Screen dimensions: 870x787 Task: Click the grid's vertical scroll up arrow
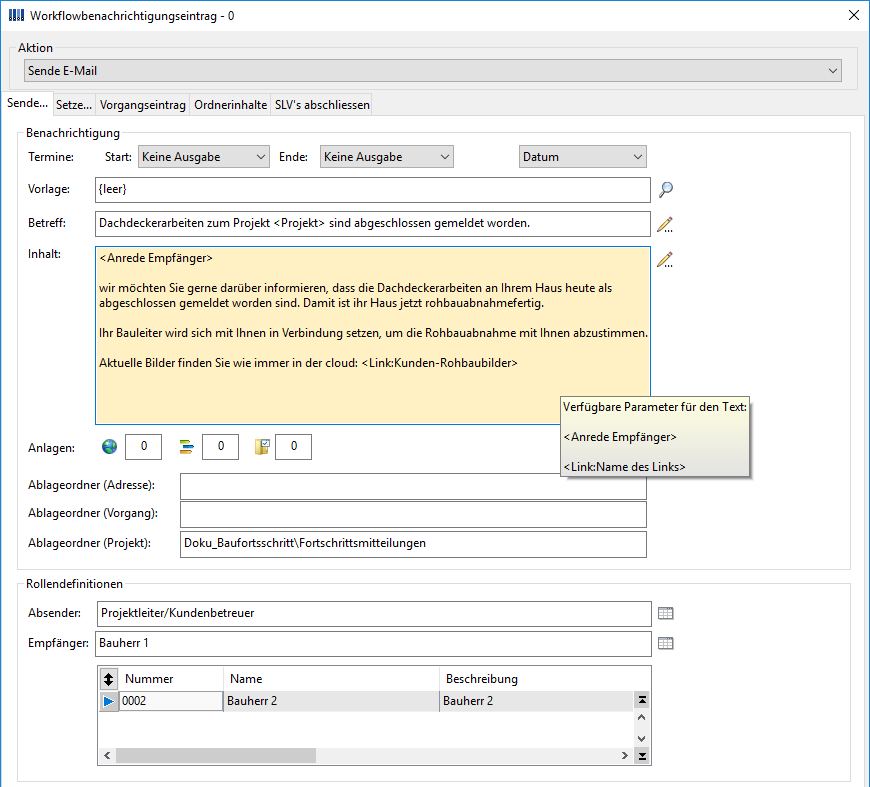(642, 718)
